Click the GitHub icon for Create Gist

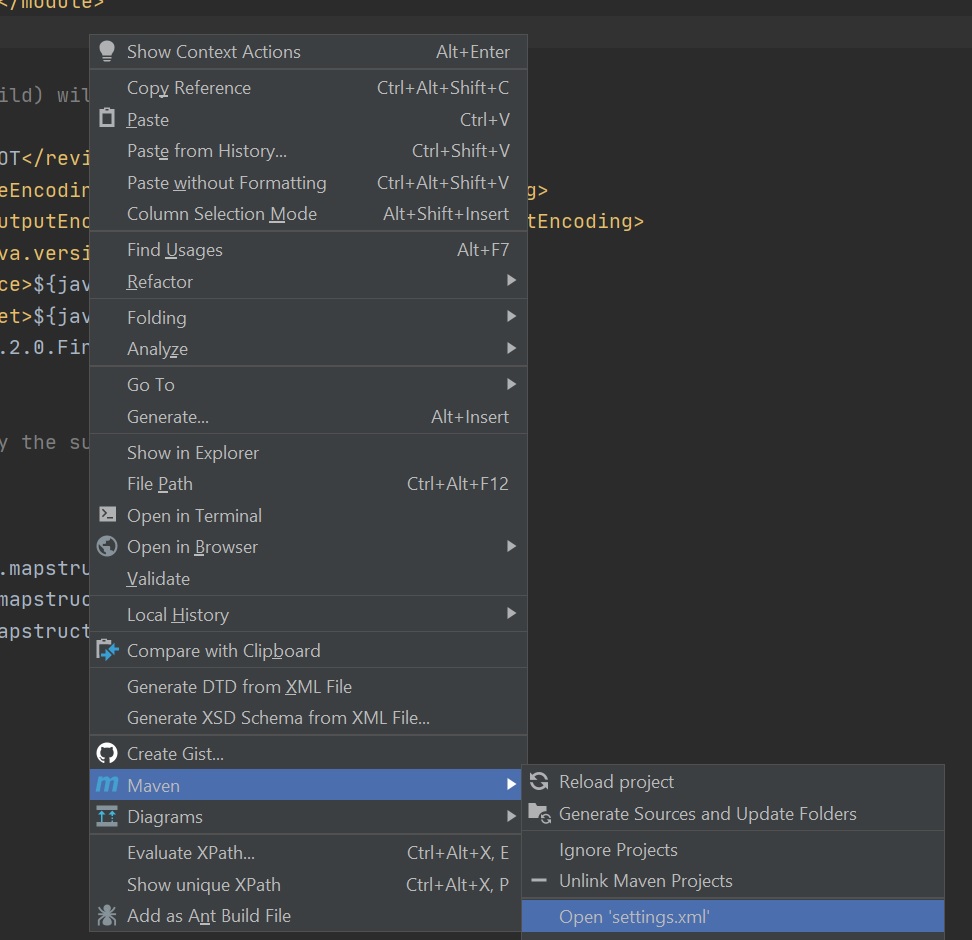click(107, 754)
